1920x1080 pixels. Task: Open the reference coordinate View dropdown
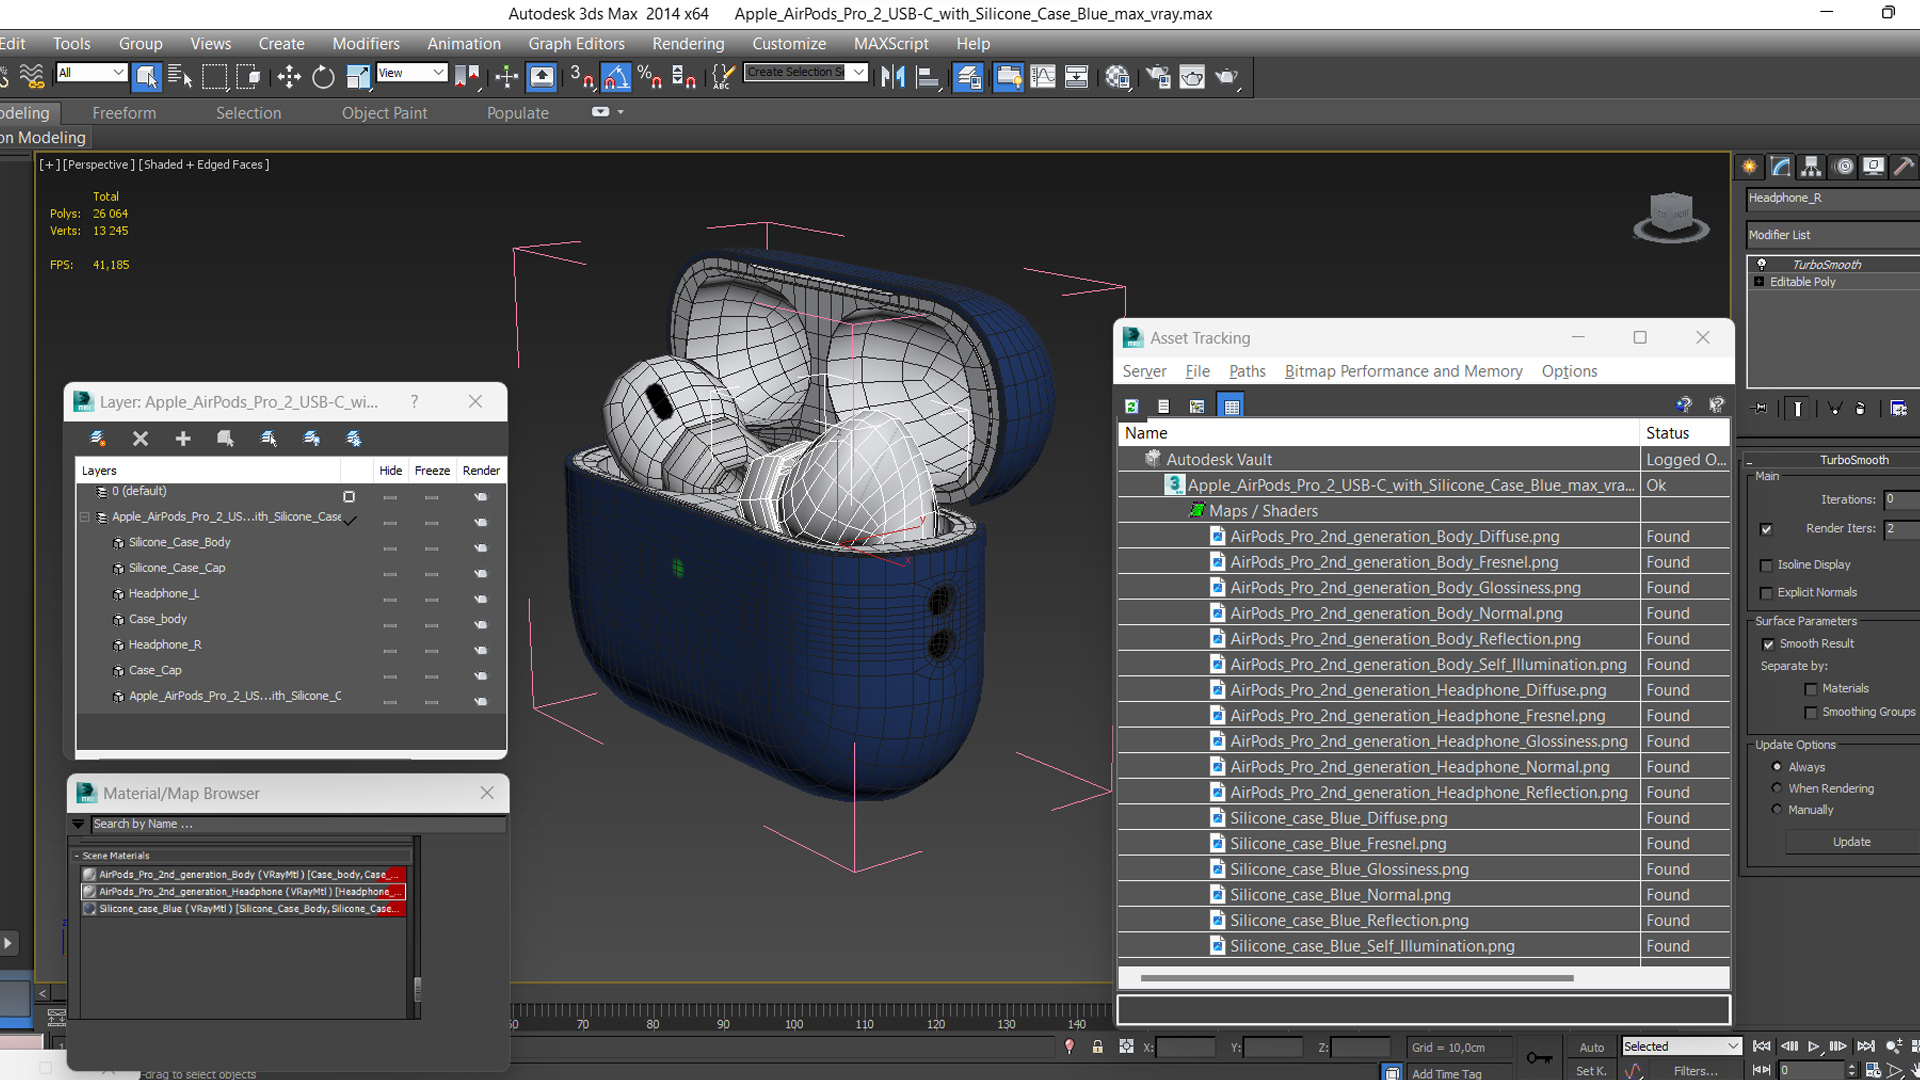pyautogui.click(x=411, y=72)
